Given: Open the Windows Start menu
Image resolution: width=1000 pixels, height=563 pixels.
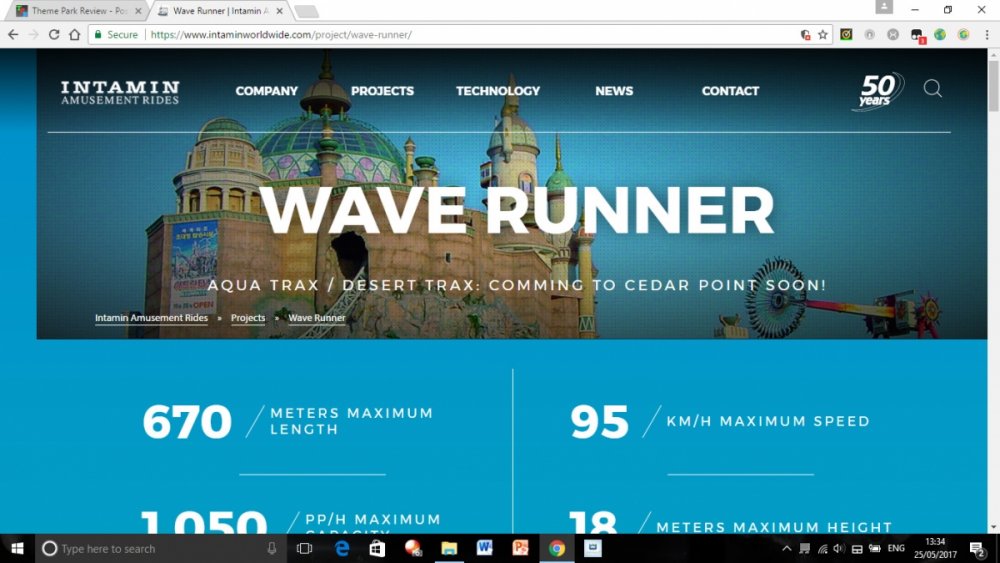Looking at the screenshot, I should coord(17,548).
